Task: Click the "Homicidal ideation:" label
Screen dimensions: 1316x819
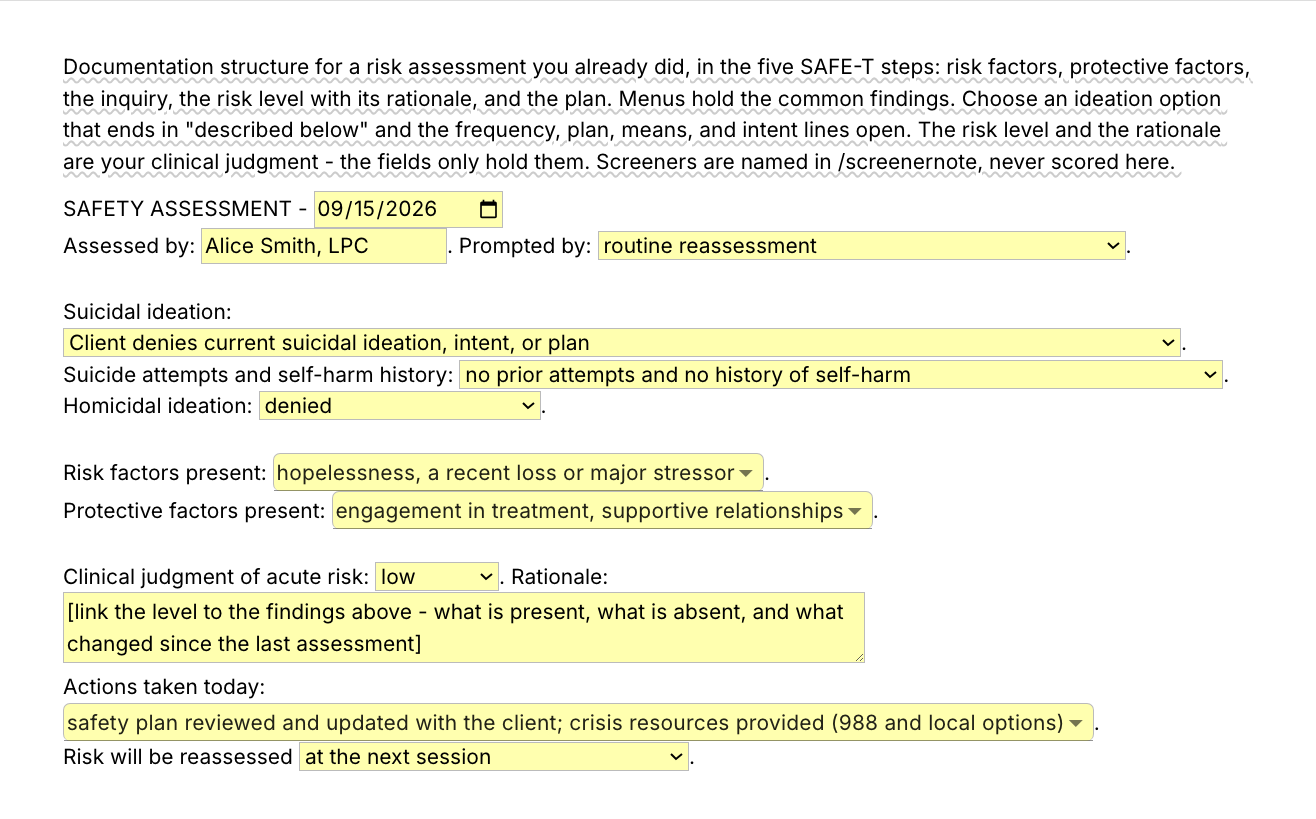Action: [158, 406]
